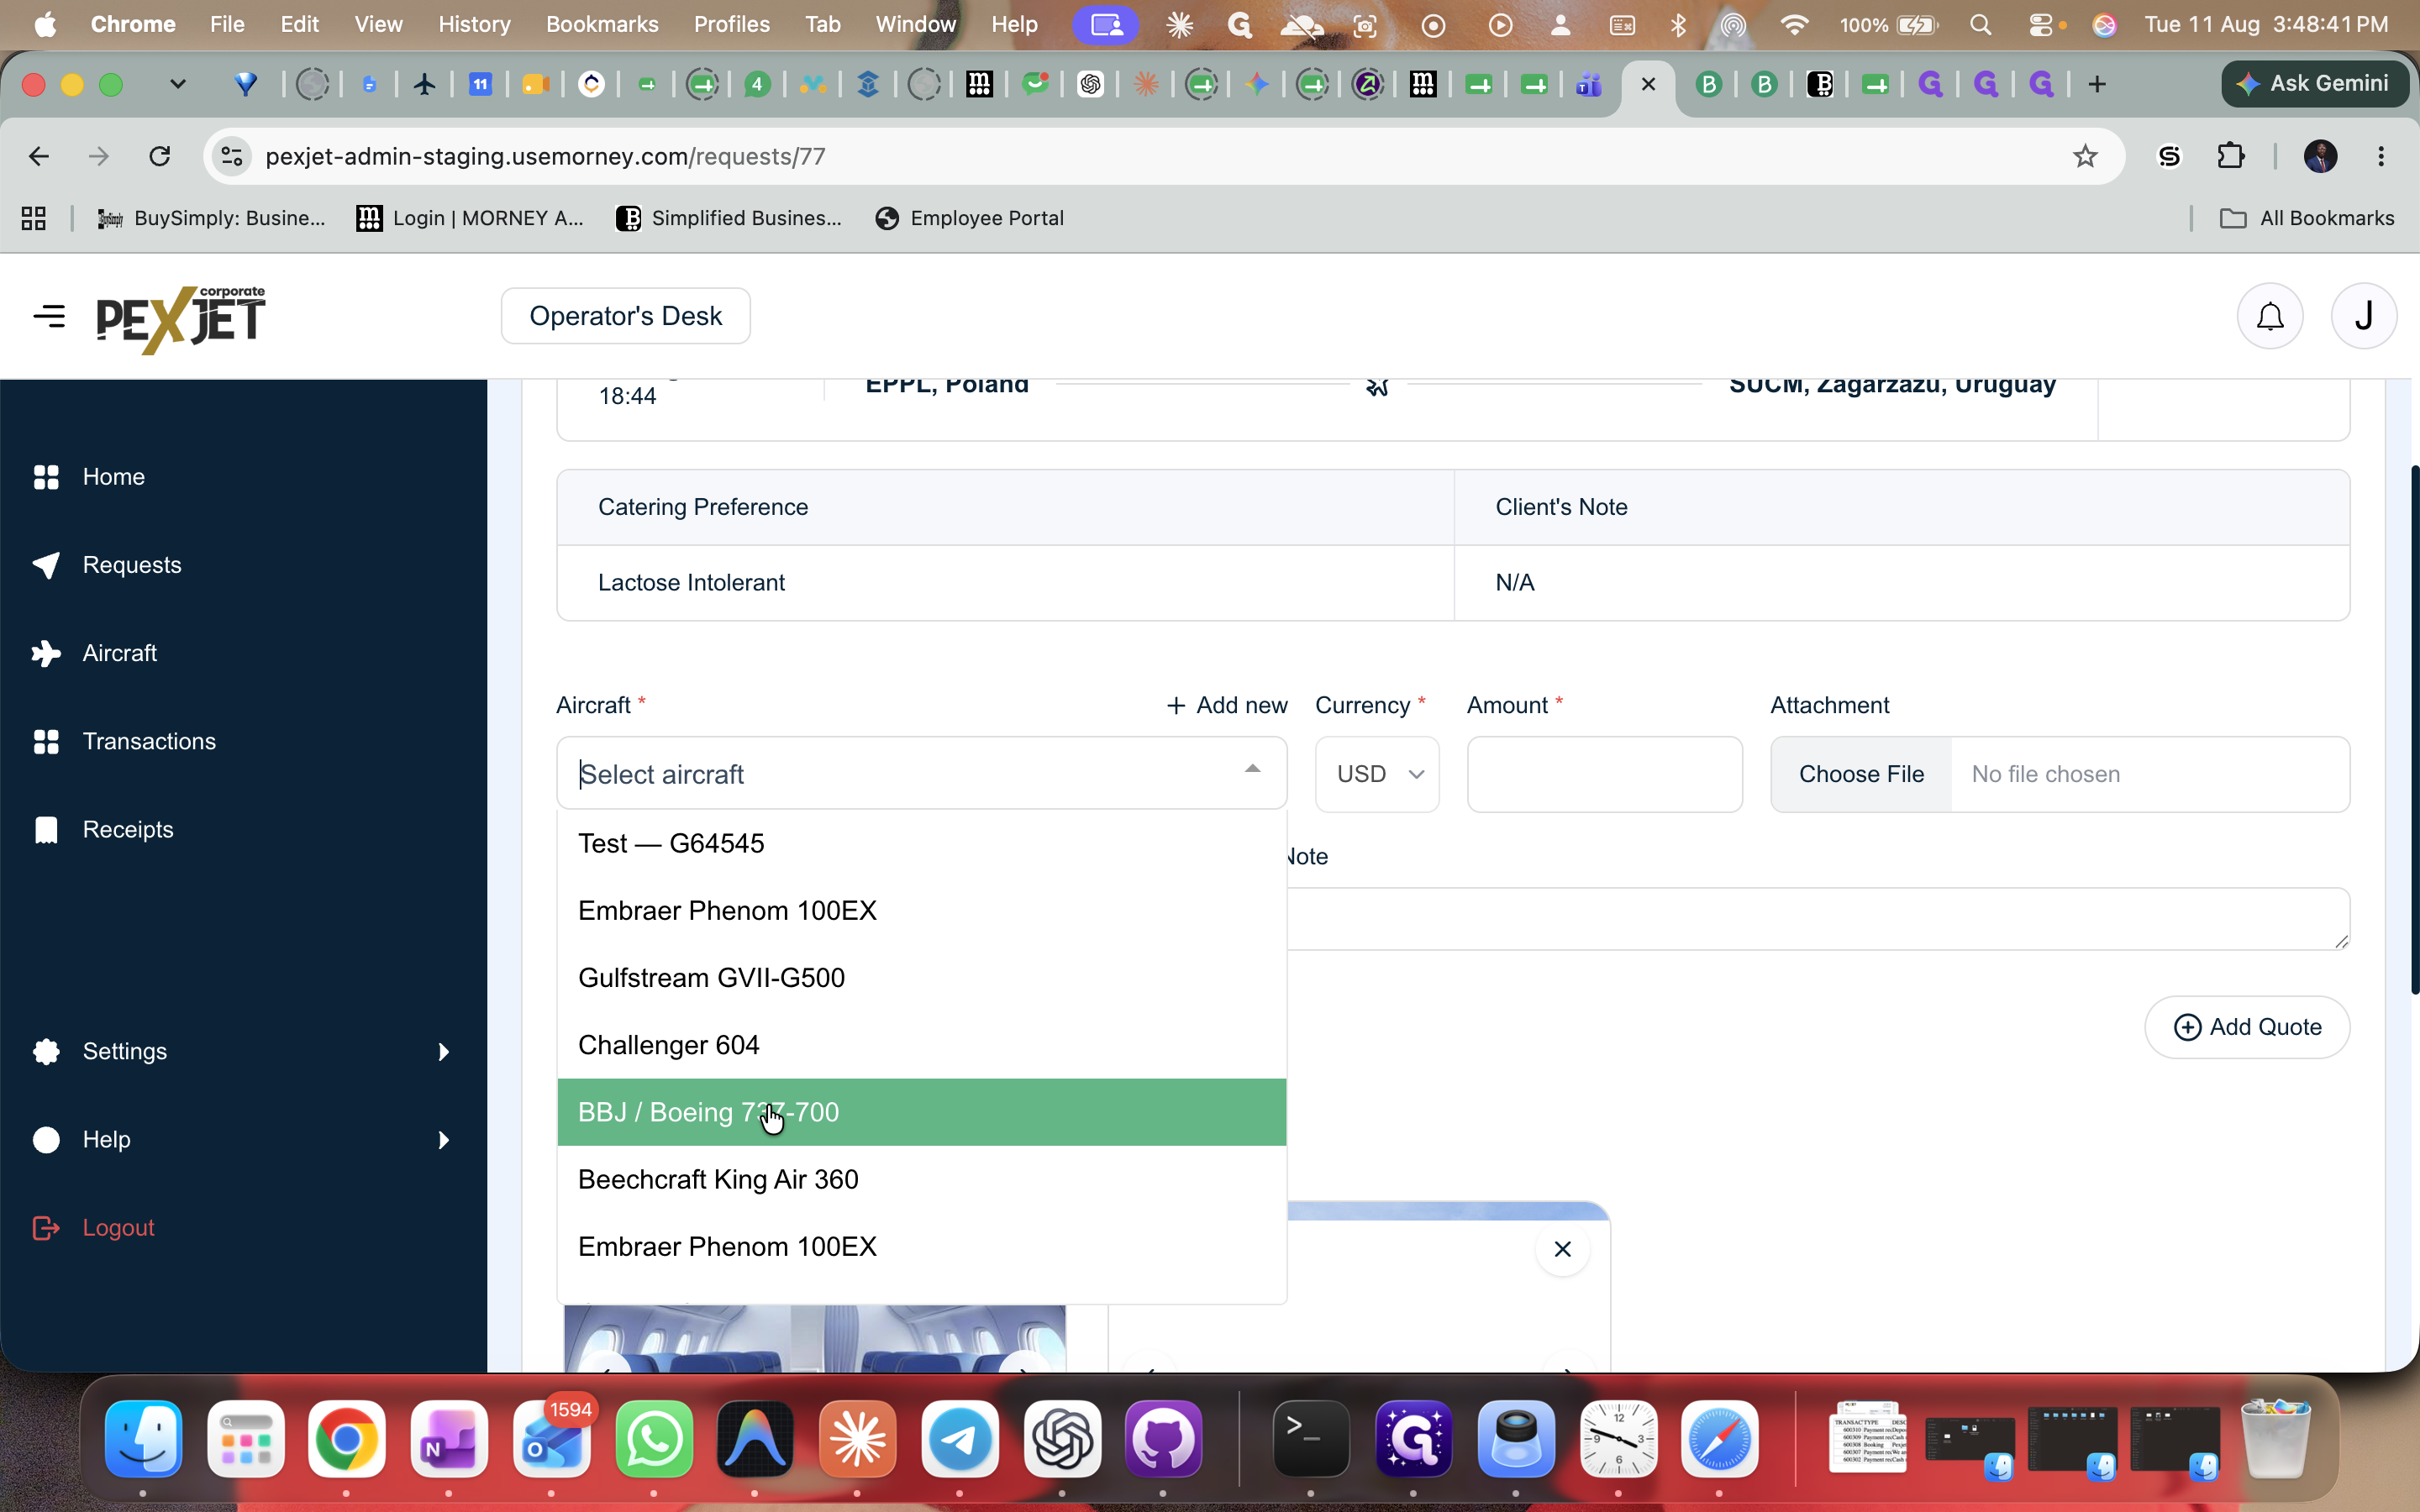Open the Window menu

915,24
